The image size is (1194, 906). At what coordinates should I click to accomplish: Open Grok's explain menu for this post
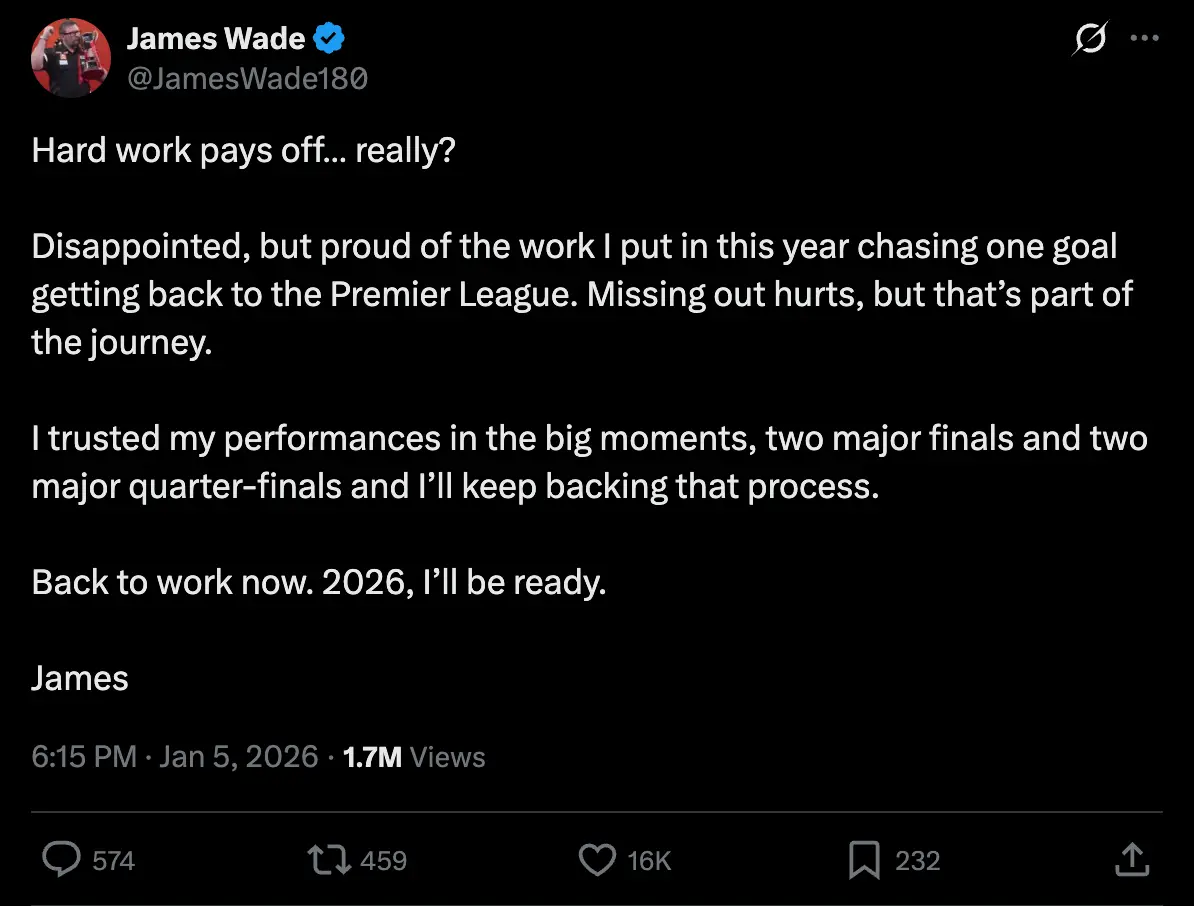coord(1089,38)
